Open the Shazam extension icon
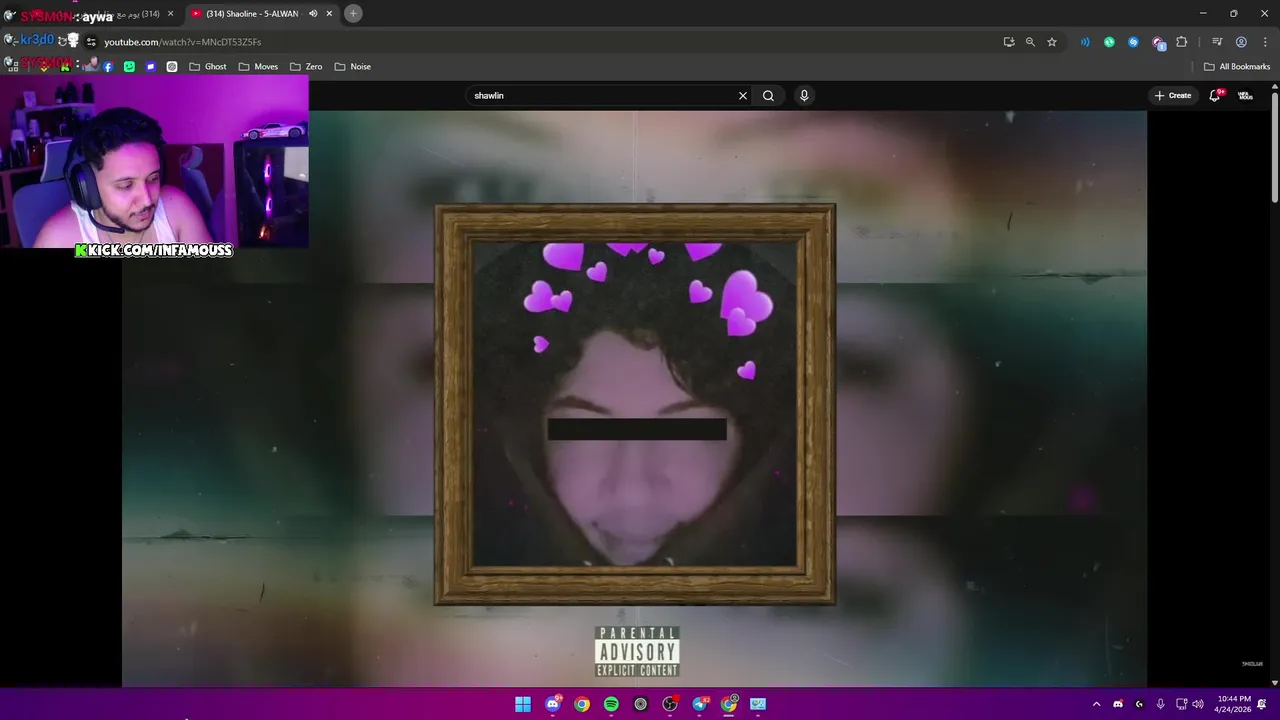Viewport: 1280px width, 720px height. pos(1133,42)
